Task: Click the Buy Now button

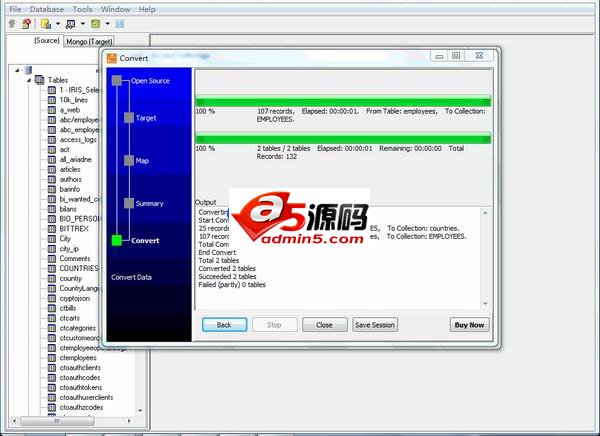Action: click(469, 325)
